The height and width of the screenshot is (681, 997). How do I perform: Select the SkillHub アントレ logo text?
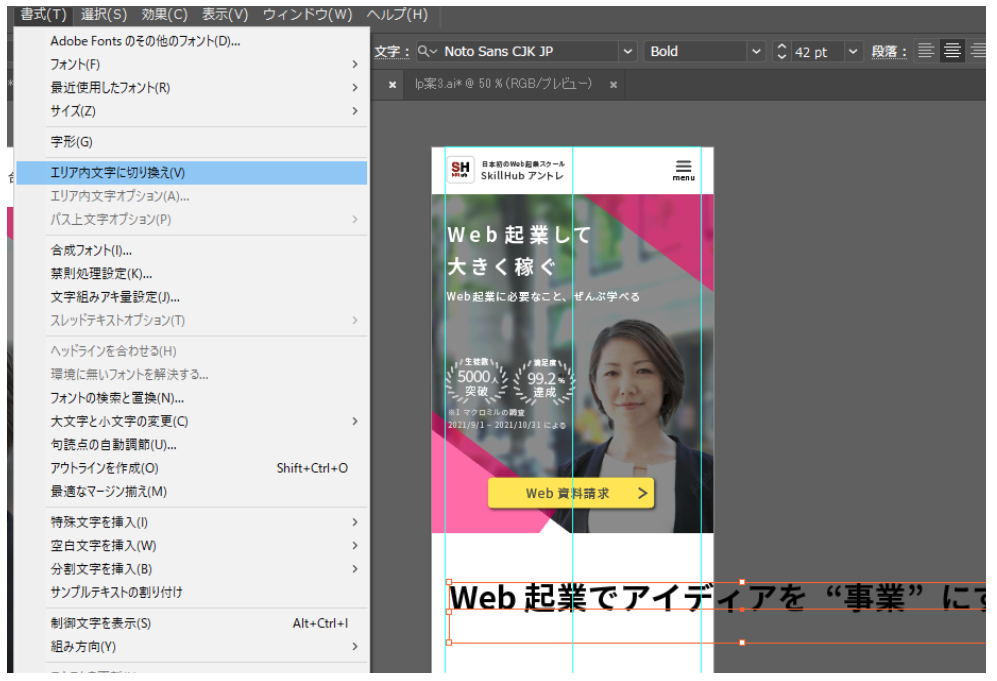522,175
